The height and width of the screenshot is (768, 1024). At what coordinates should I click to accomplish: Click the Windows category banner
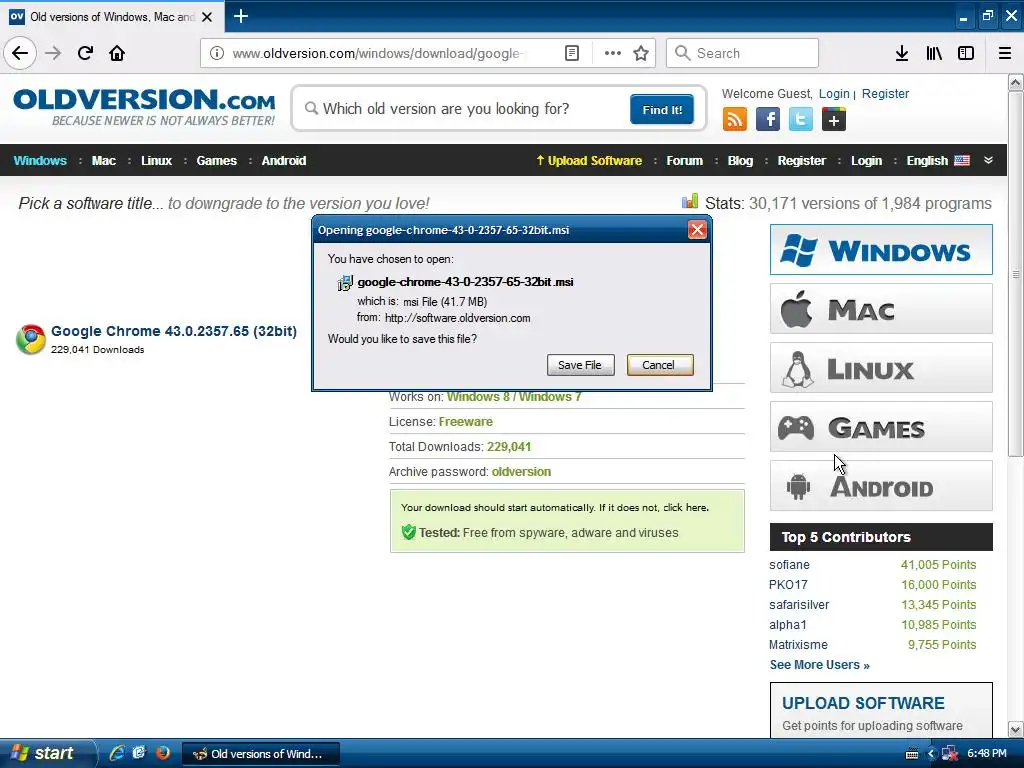881,249
